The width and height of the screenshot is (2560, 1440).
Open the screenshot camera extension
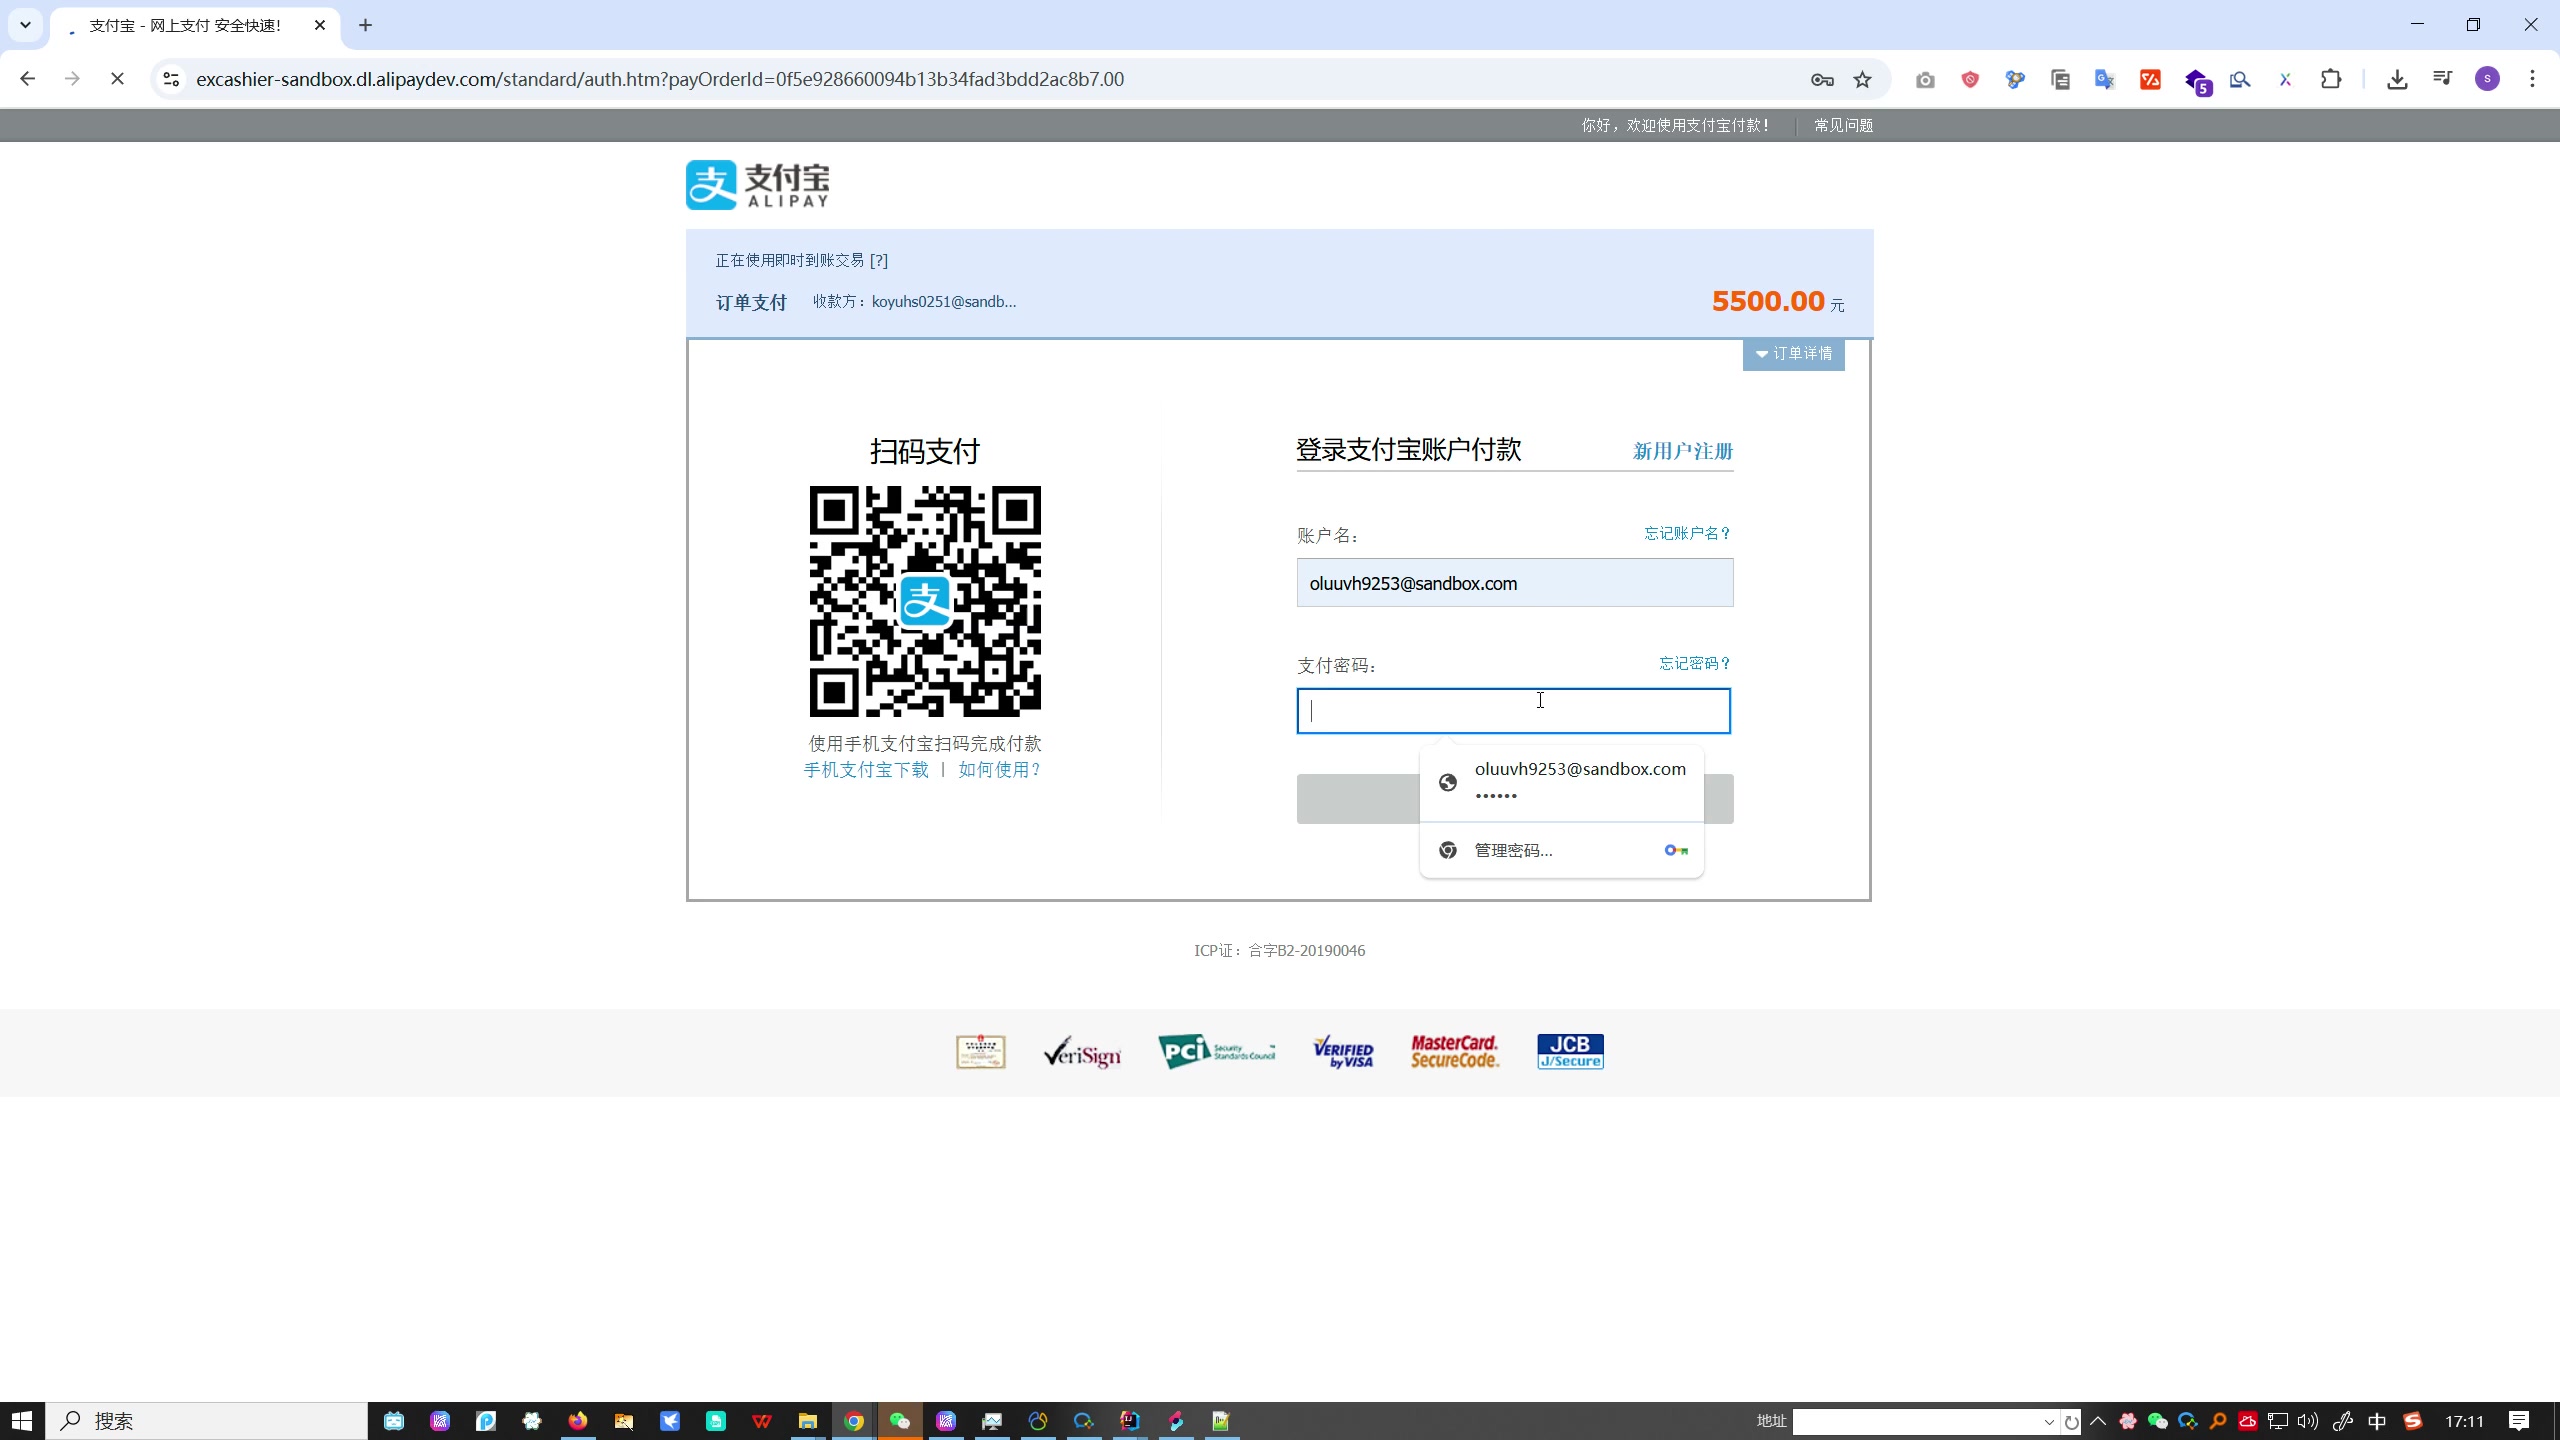1925,80
